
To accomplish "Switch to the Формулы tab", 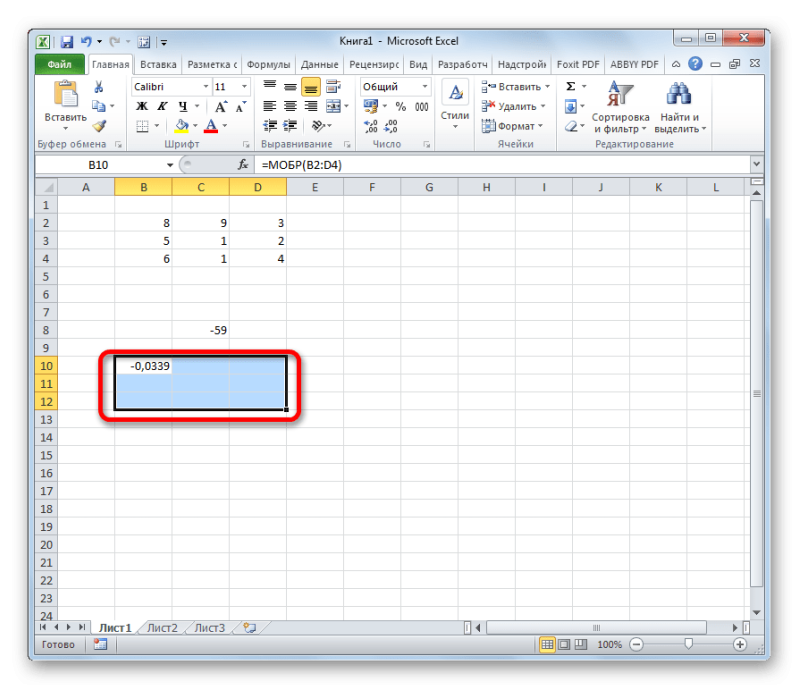I will pyautogui.click(x=268, y=64).
